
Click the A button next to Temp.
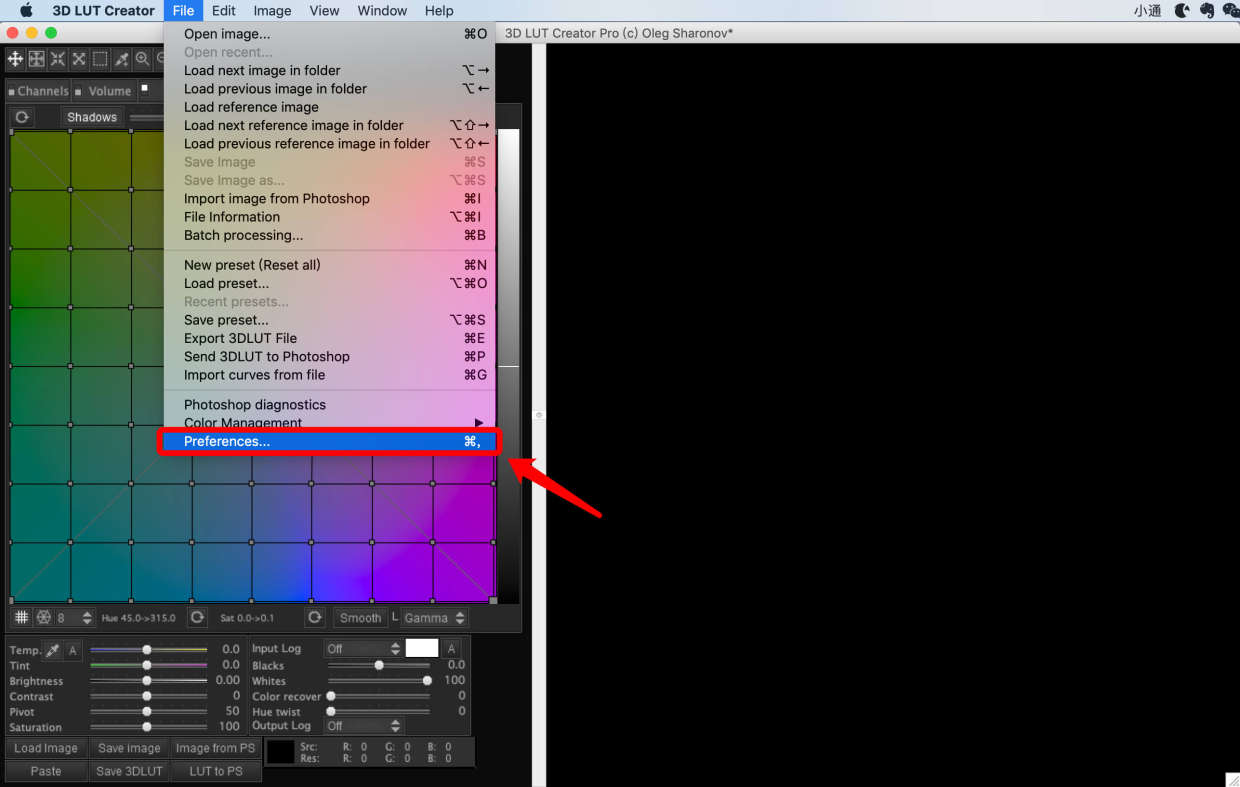[x=73, y=650]
